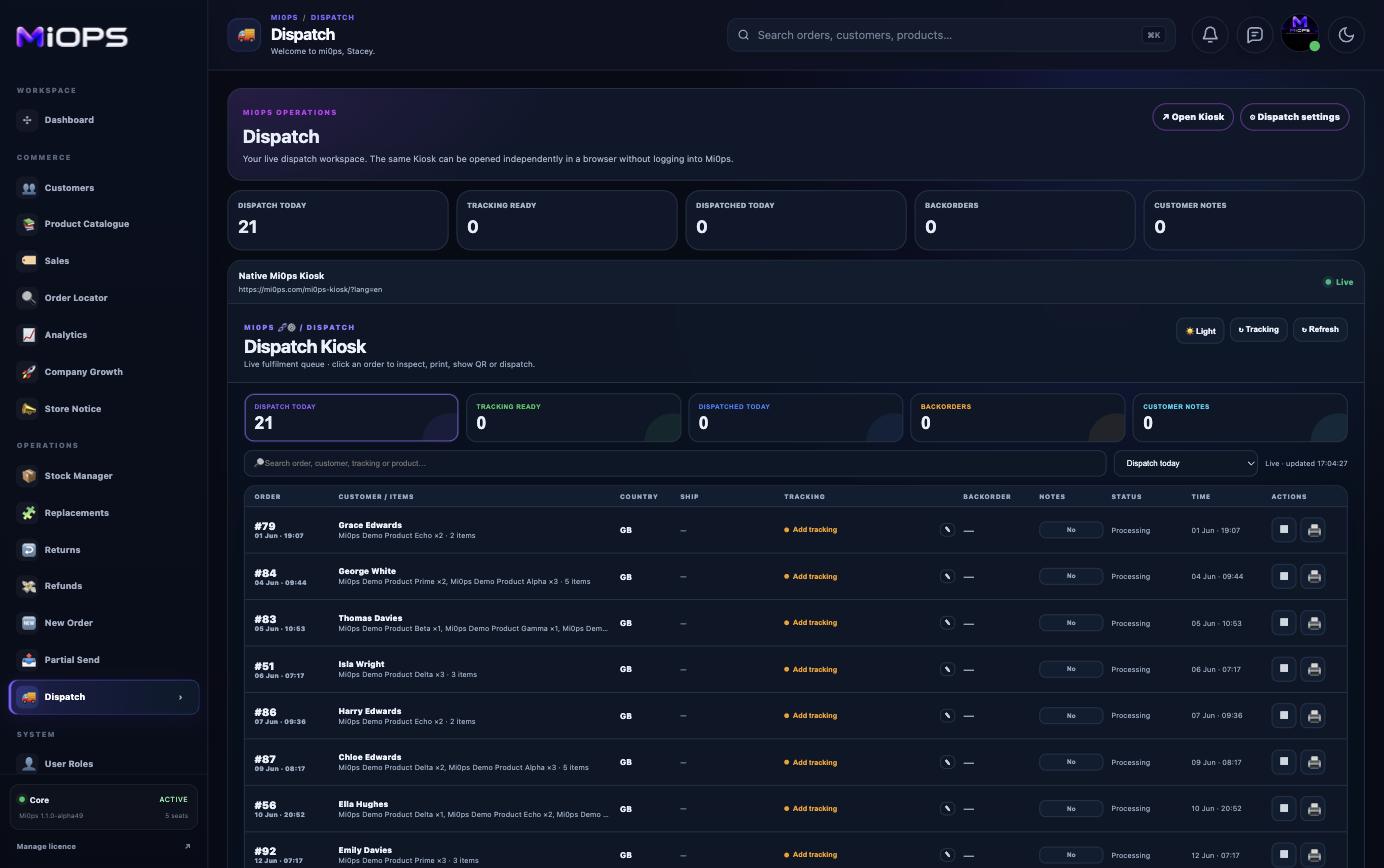
Task: Toggle Tracking view in kiosk
Action: point(1258,329)
